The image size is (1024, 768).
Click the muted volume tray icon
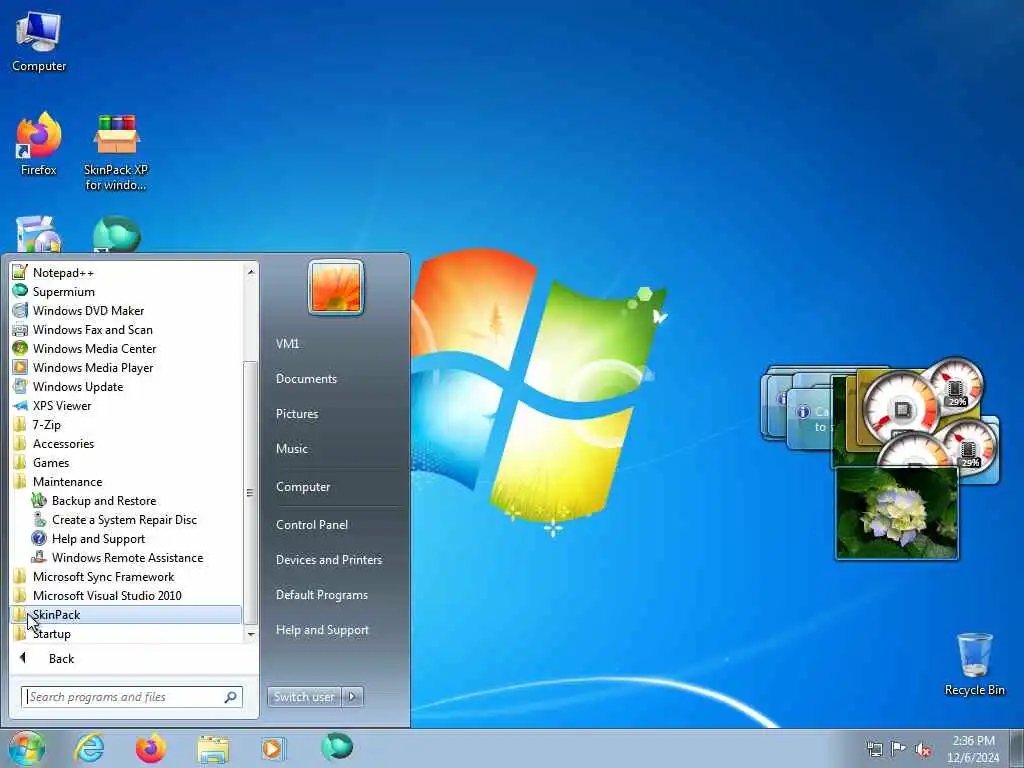923,750
